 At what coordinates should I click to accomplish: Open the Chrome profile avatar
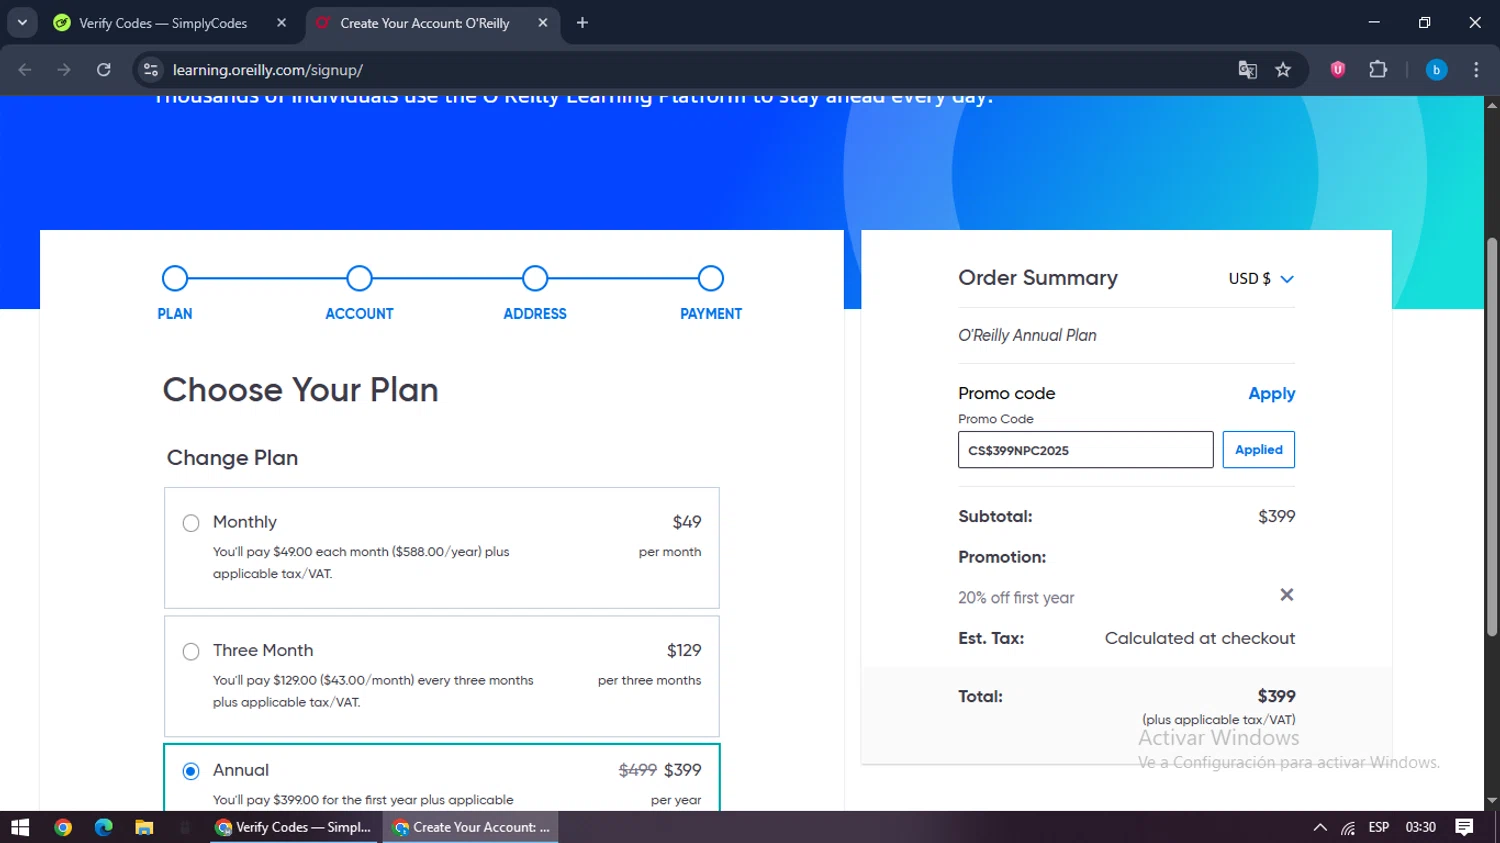click(1436, 70)
